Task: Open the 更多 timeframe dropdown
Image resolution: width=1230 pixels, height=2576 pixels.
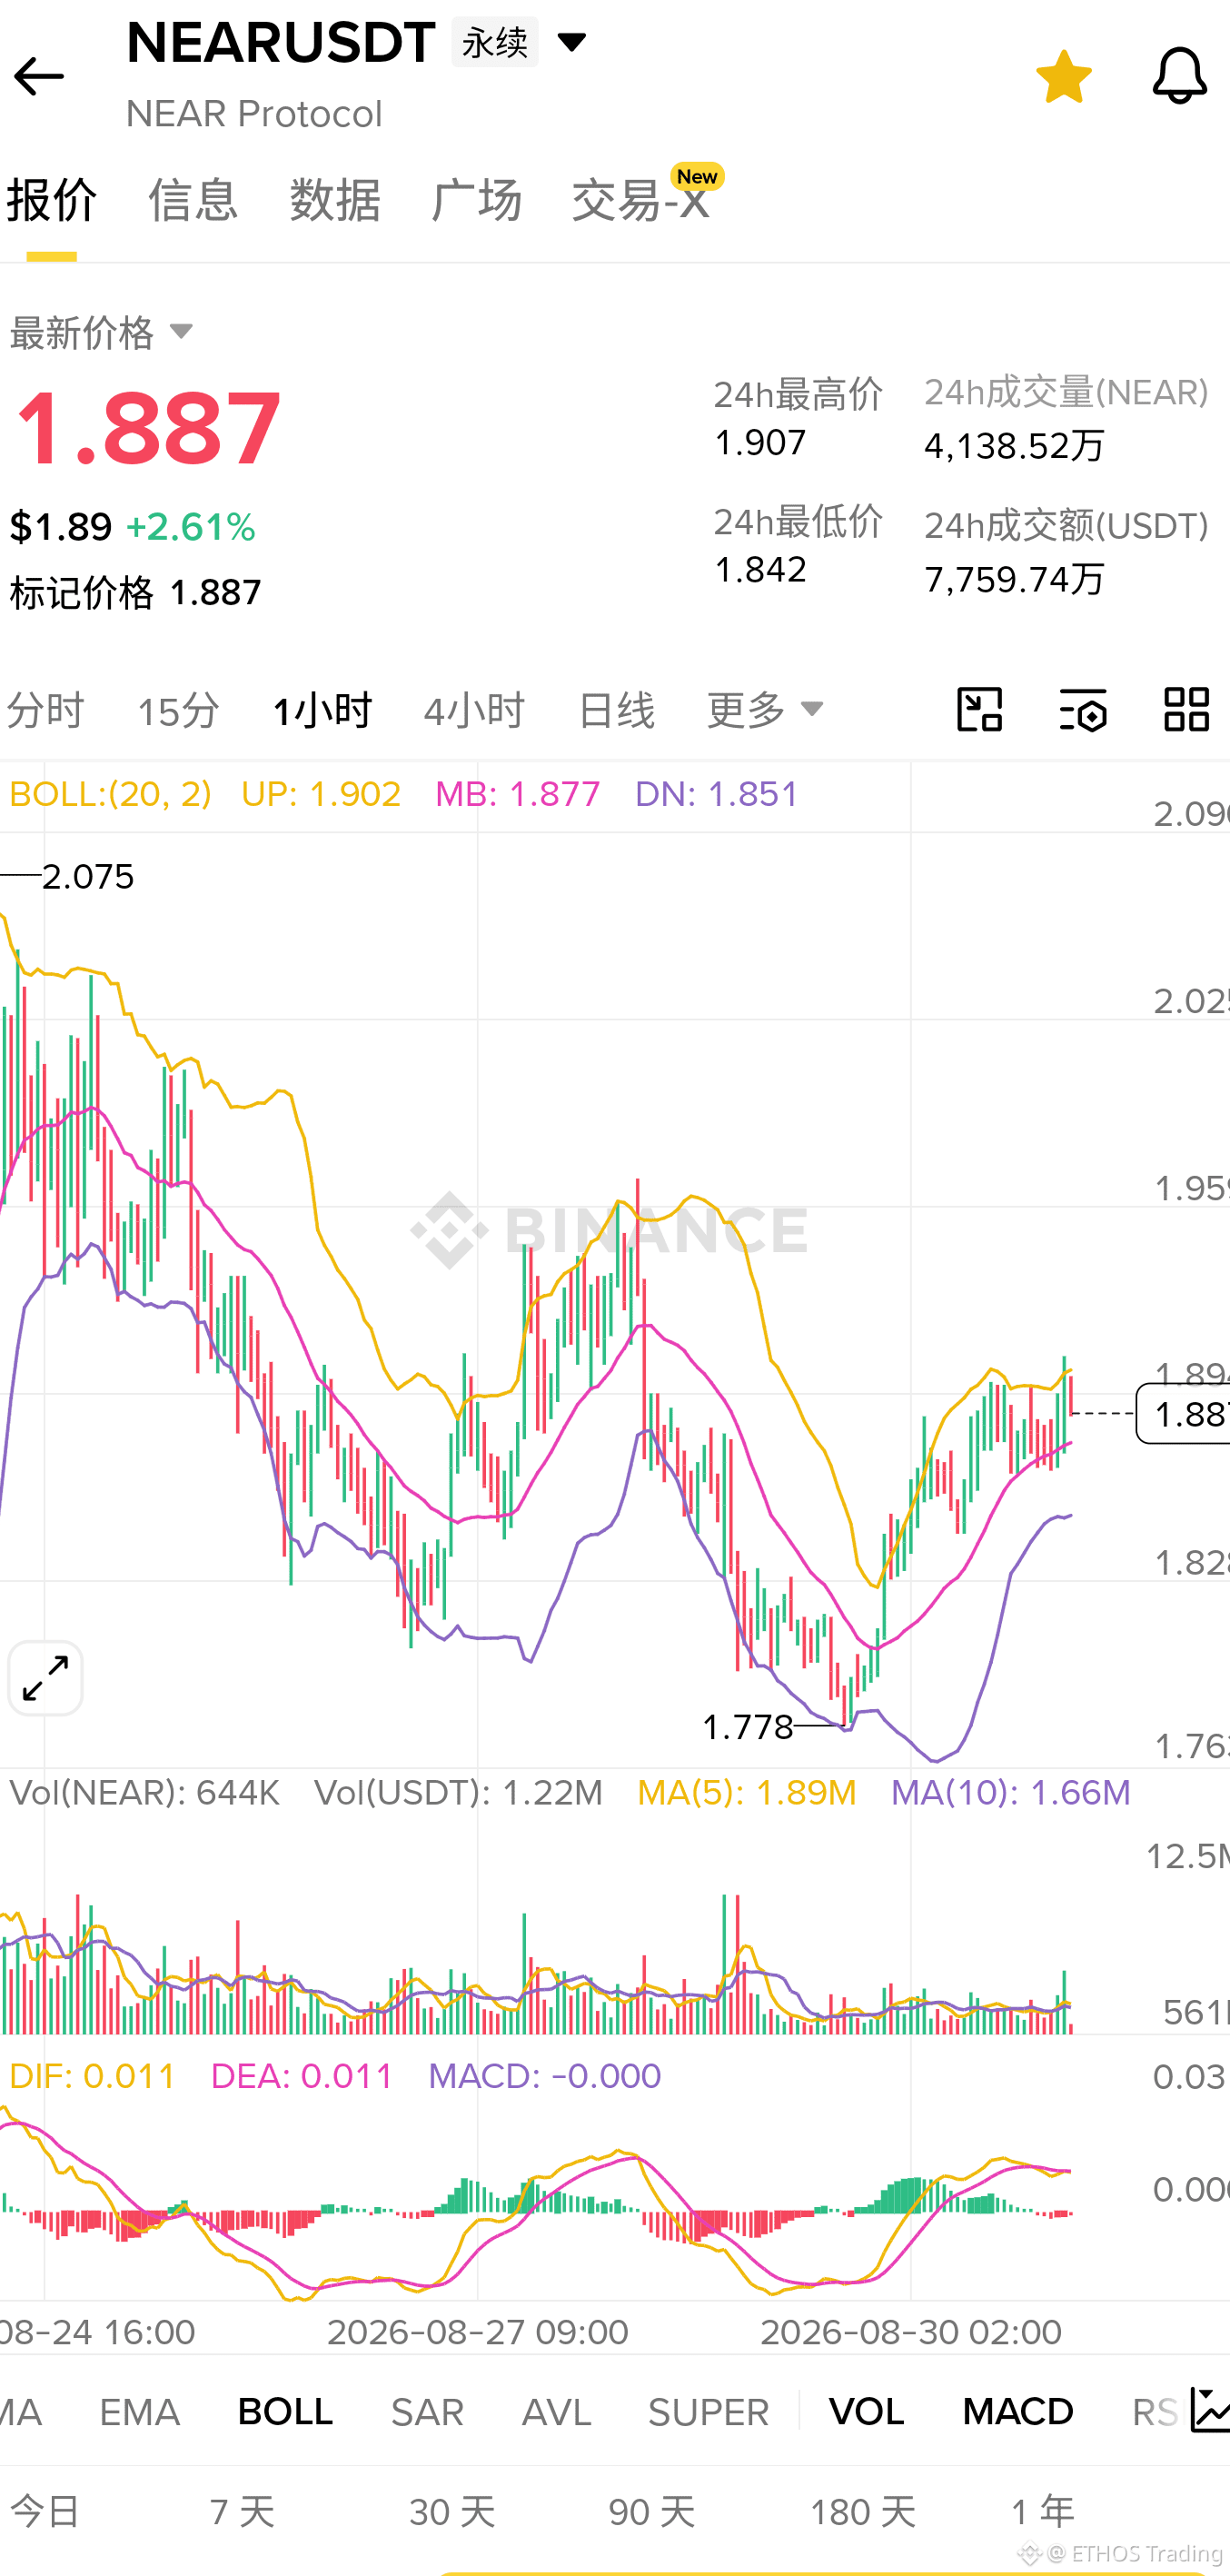Action: click(765, 710)
